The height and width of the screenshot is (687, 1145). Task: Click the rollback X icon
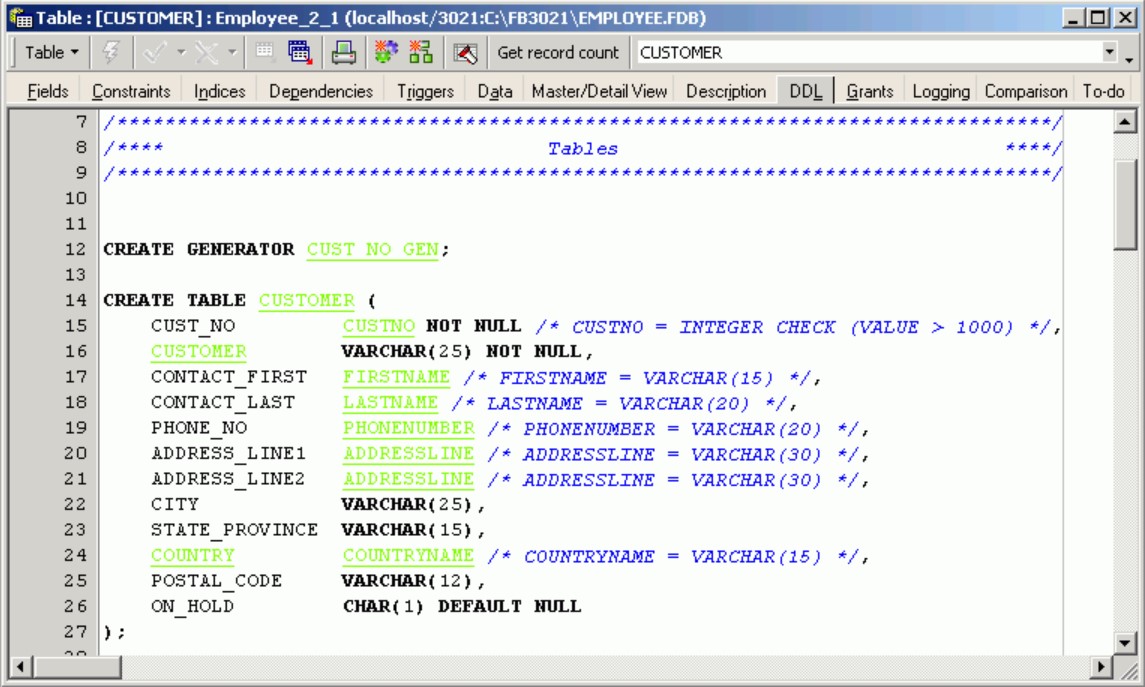[x=209, y=52]
